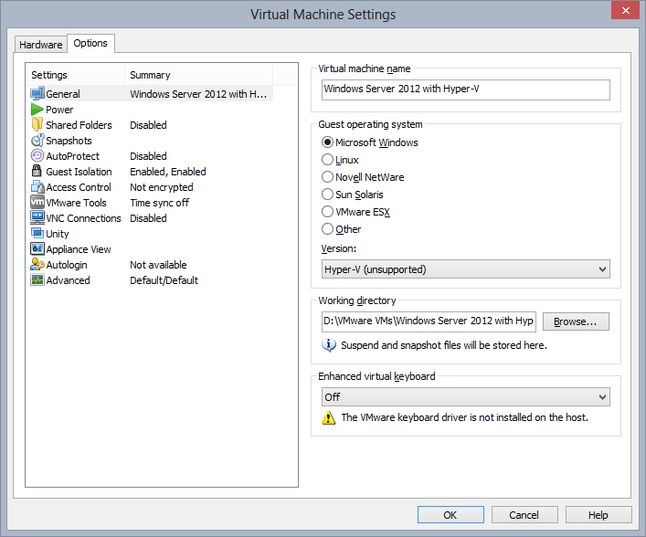
Task: Select the VMware Tools row label
Action: [76, 203]
